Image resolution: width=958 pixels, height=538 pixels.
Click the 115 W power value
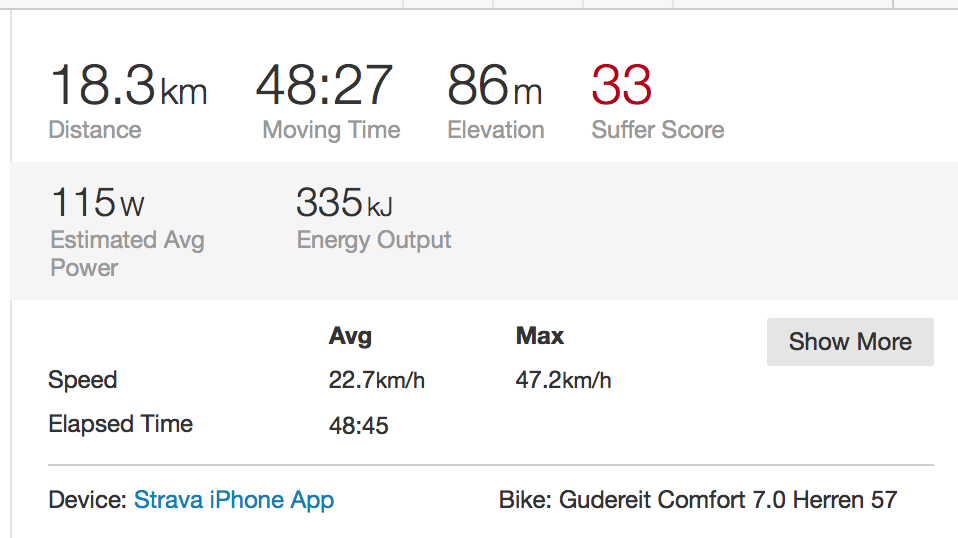97,203
